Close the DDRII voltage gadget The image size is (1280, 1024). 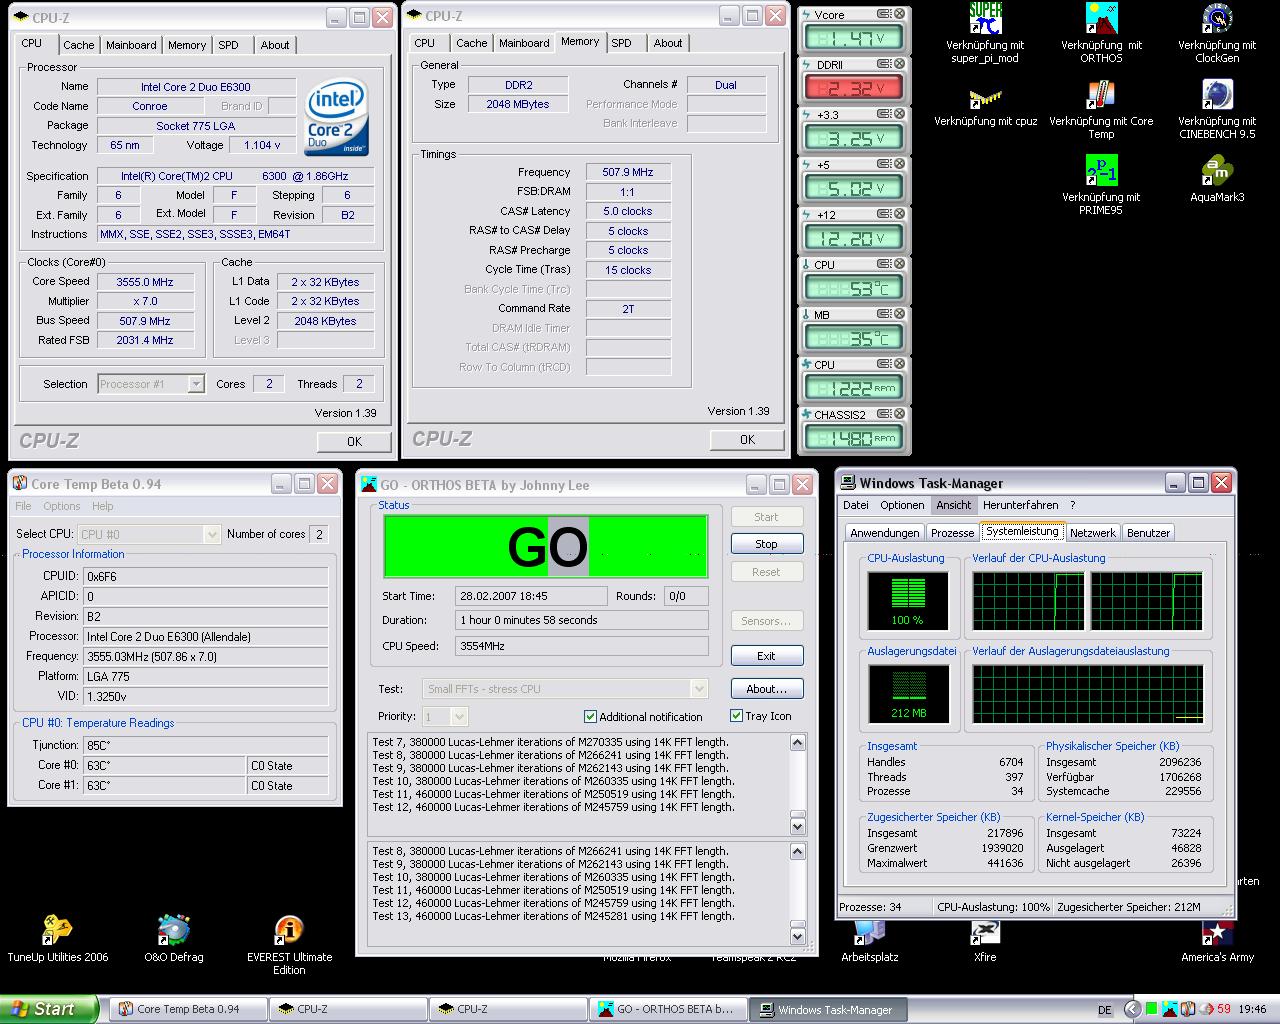click(899, 64)
